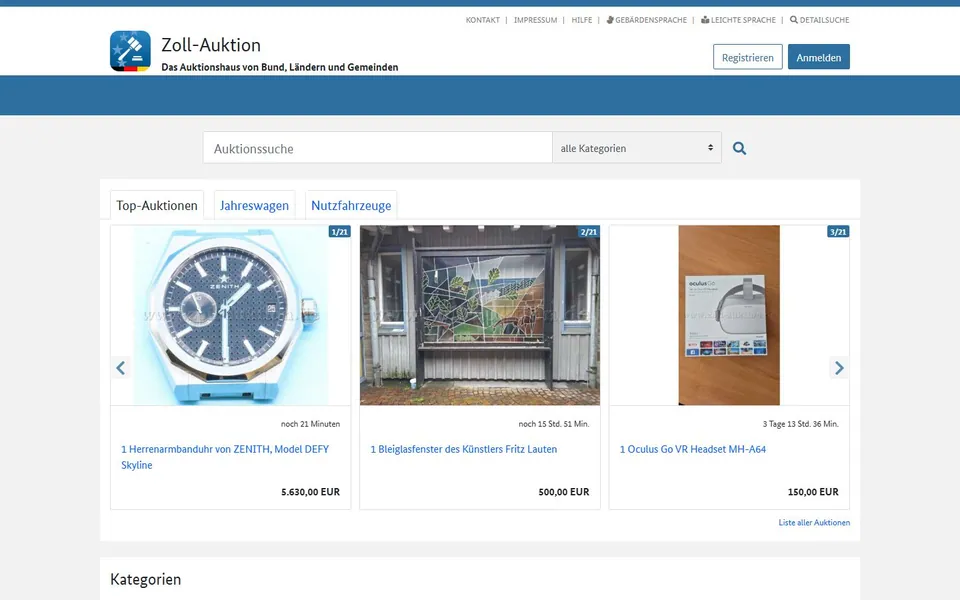Open Oculus Go VR Headset auction link

(692, 449)
